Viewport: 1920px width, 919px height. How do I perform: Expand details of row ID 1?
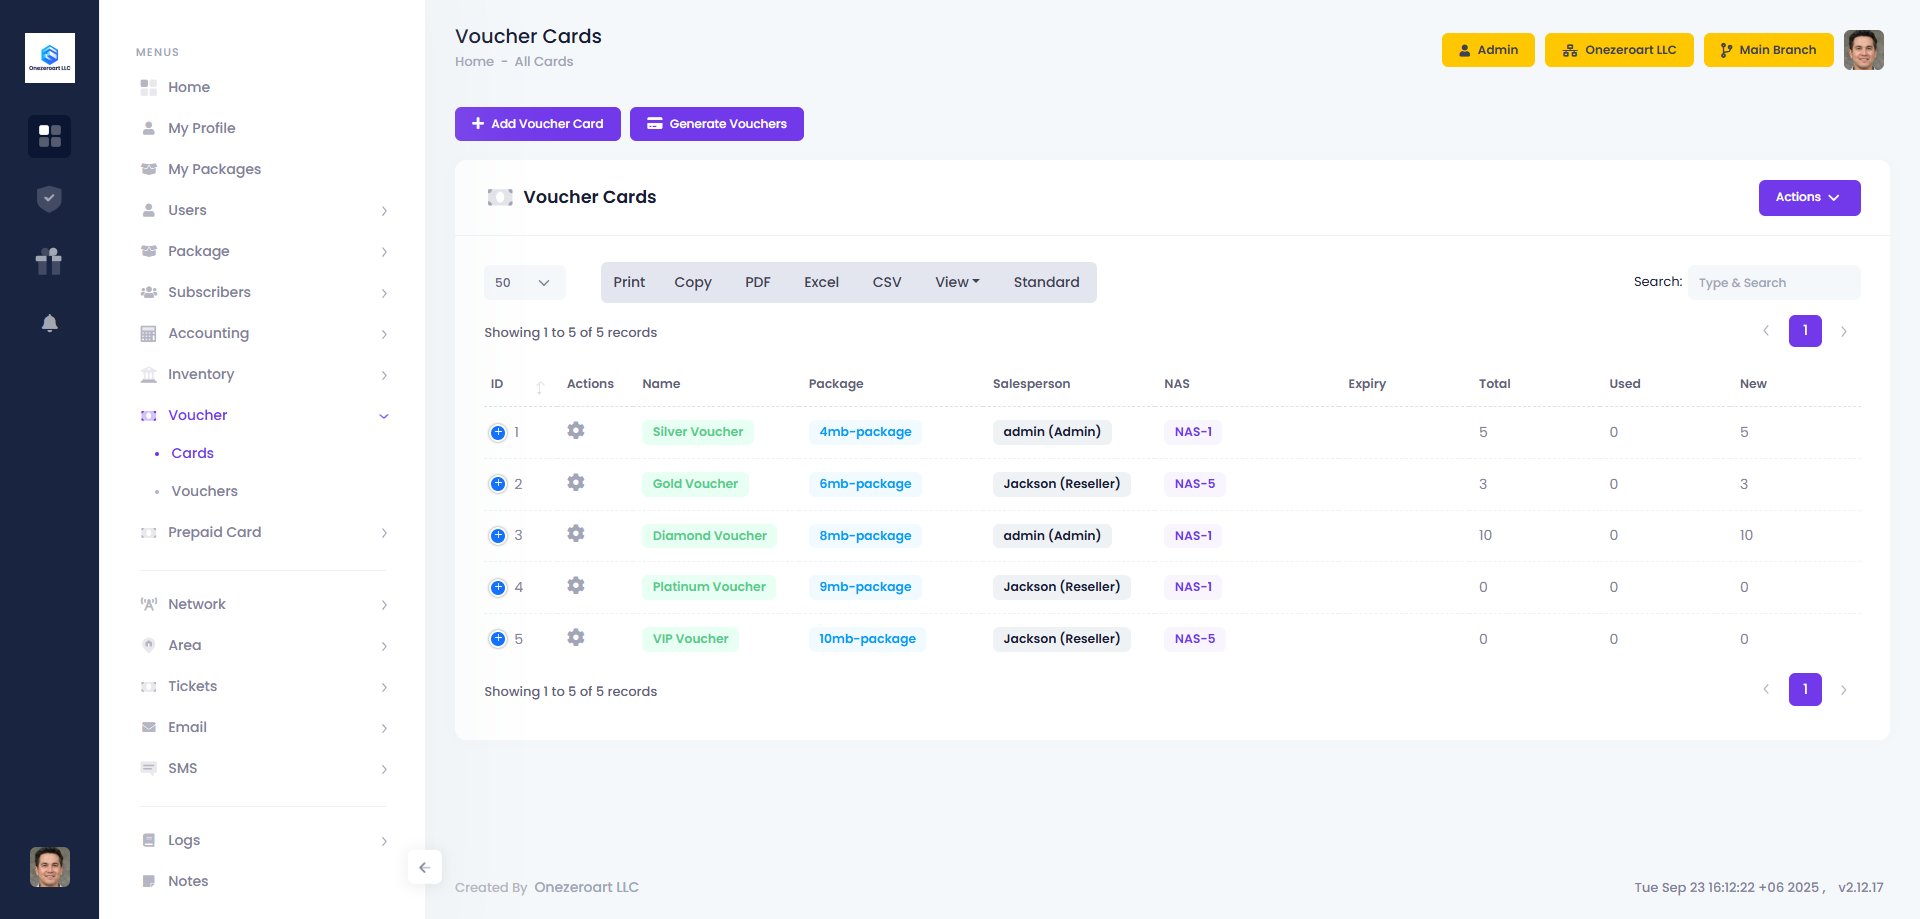coord(498,432)
